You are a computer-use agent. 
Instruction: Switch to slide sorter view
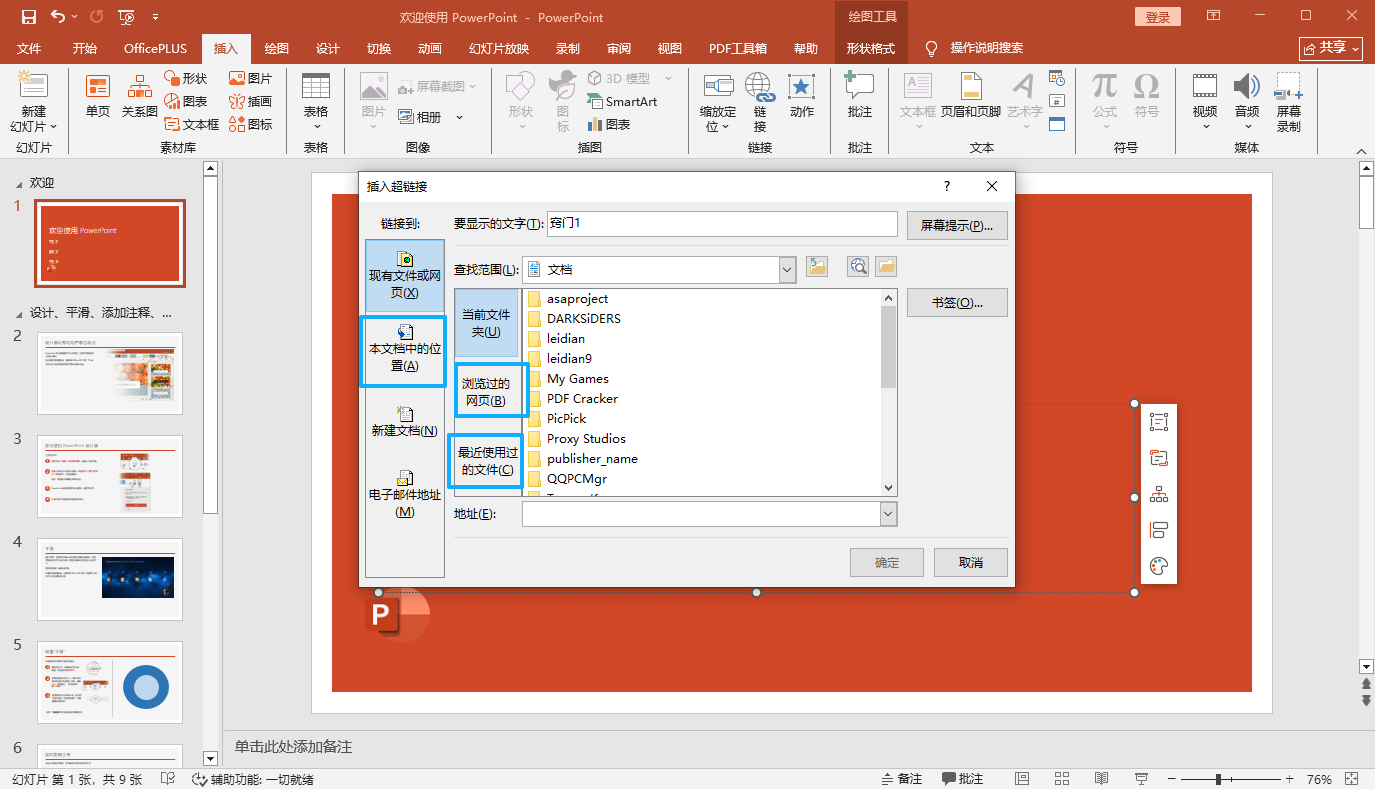click(1062, 779)
